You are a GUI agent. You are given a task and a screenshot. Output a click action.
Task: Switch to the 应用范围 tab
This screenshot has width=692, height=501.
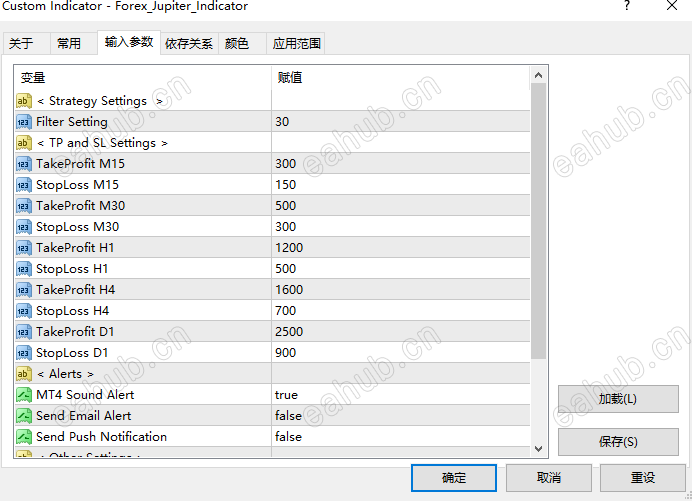296,43
